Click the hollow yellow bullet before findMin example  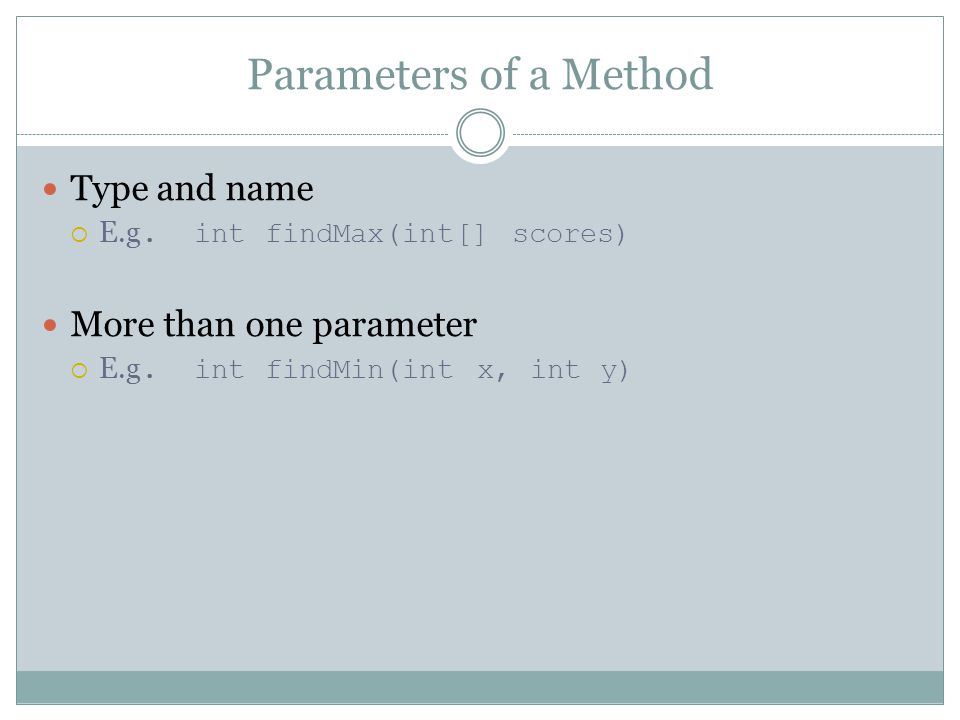click(x=80, y=370)
